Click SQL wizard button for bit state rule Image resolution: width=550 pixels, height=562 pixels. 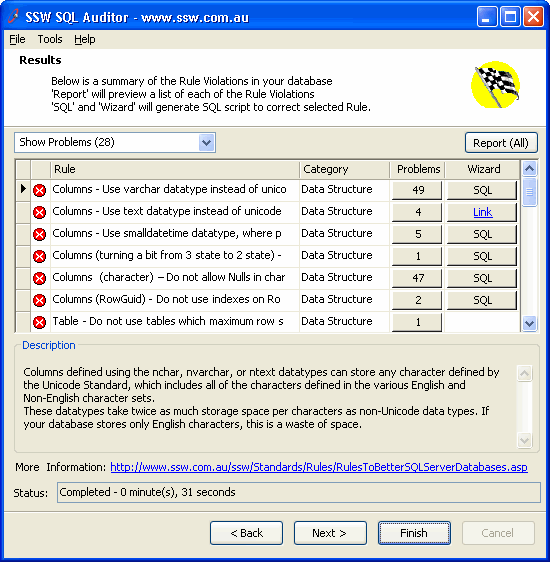tap(482, 256)
